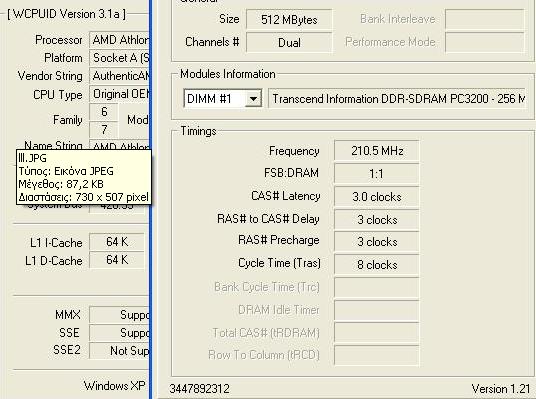Click the III.JPG file tooltip
536x399 pixels.
point(84,177)
